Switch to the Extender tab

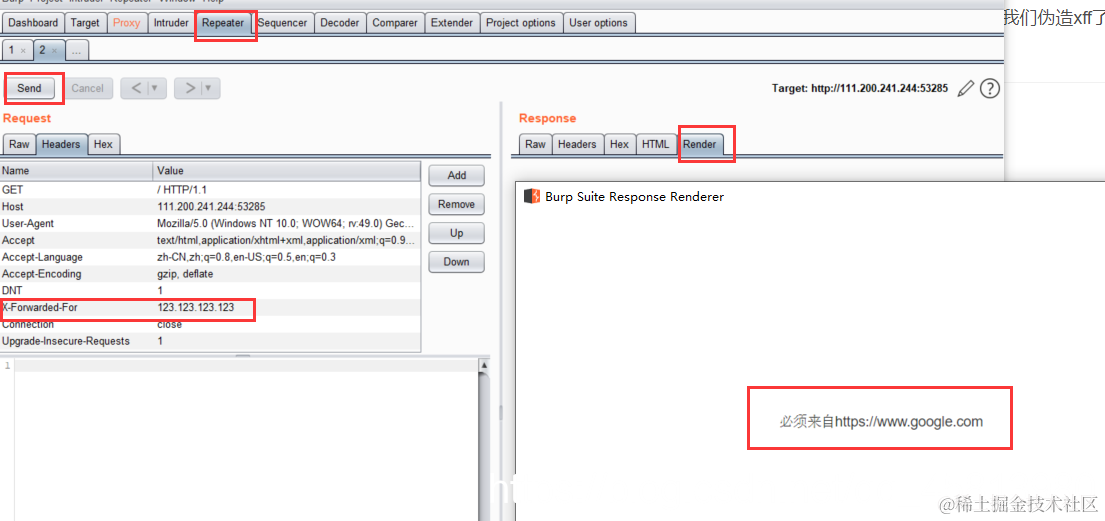tap(452, 23)
